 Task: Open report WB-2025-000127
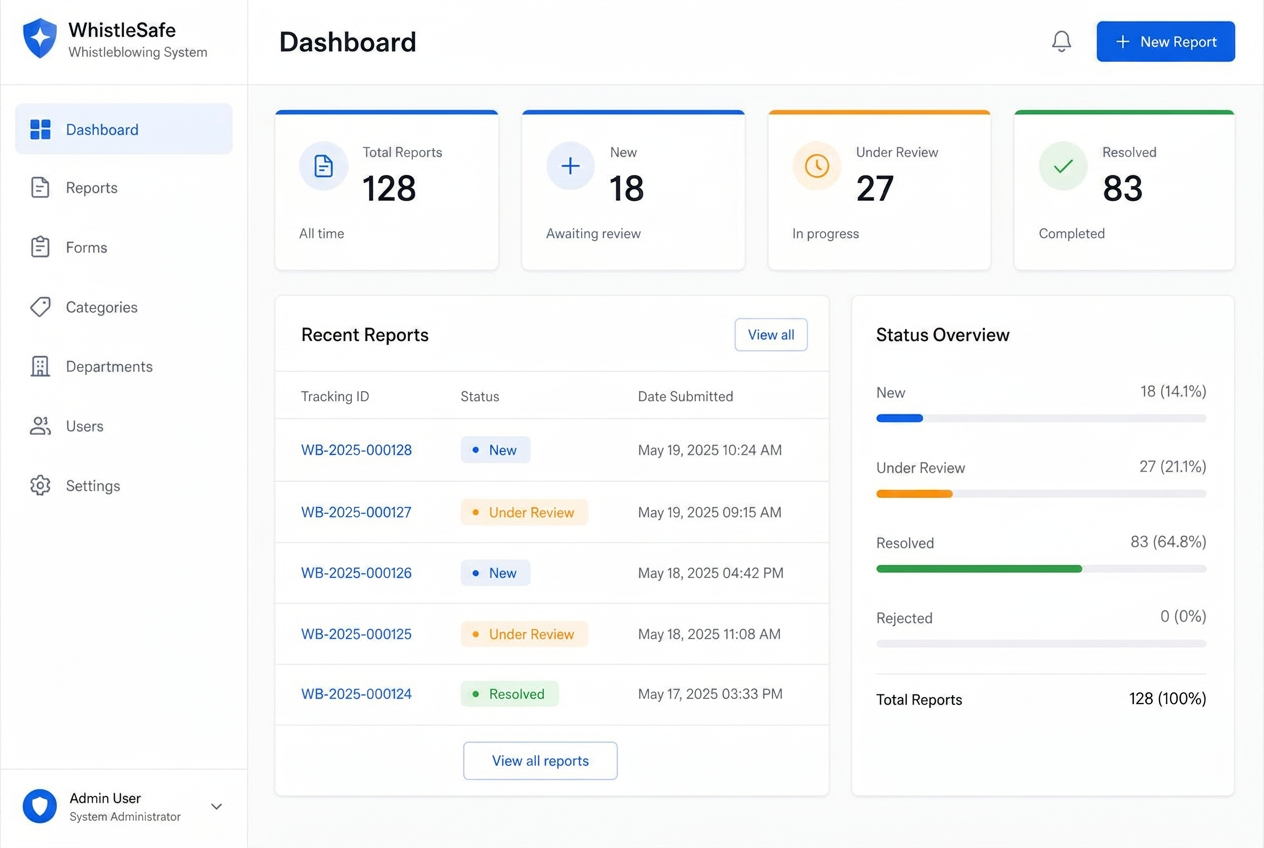click(x=356, y=512)
